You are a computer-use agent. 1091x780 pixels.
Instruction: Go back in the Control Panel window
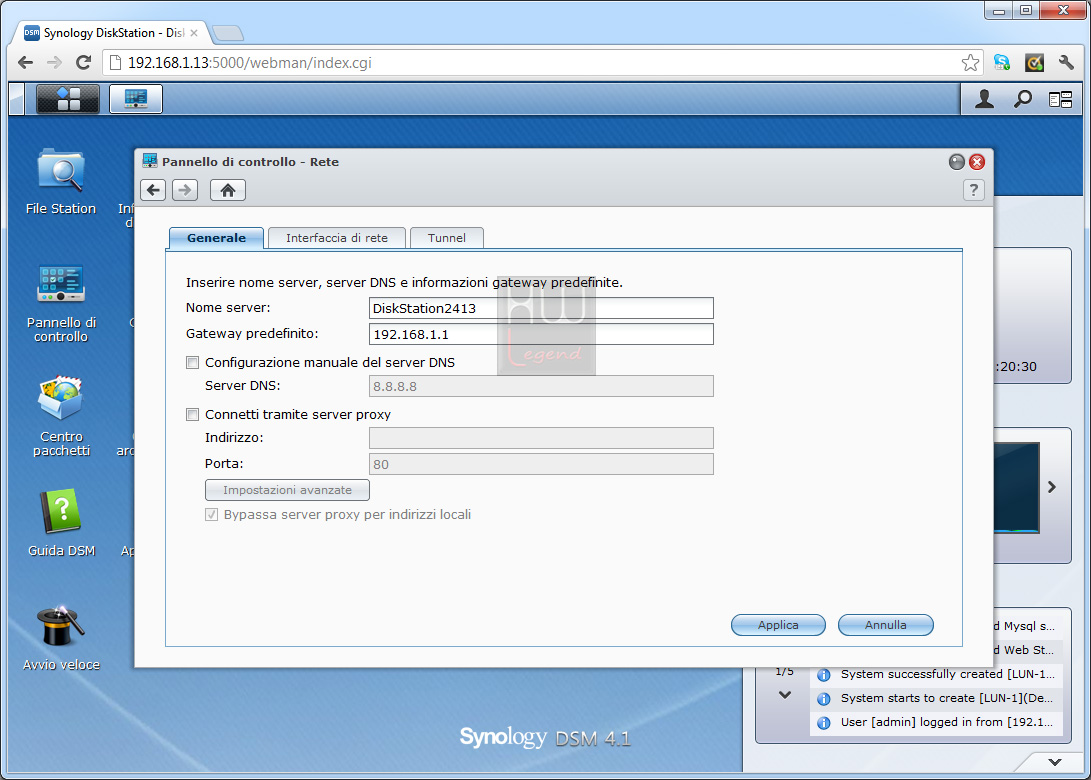pyautogui.click(x=153, y=190)
